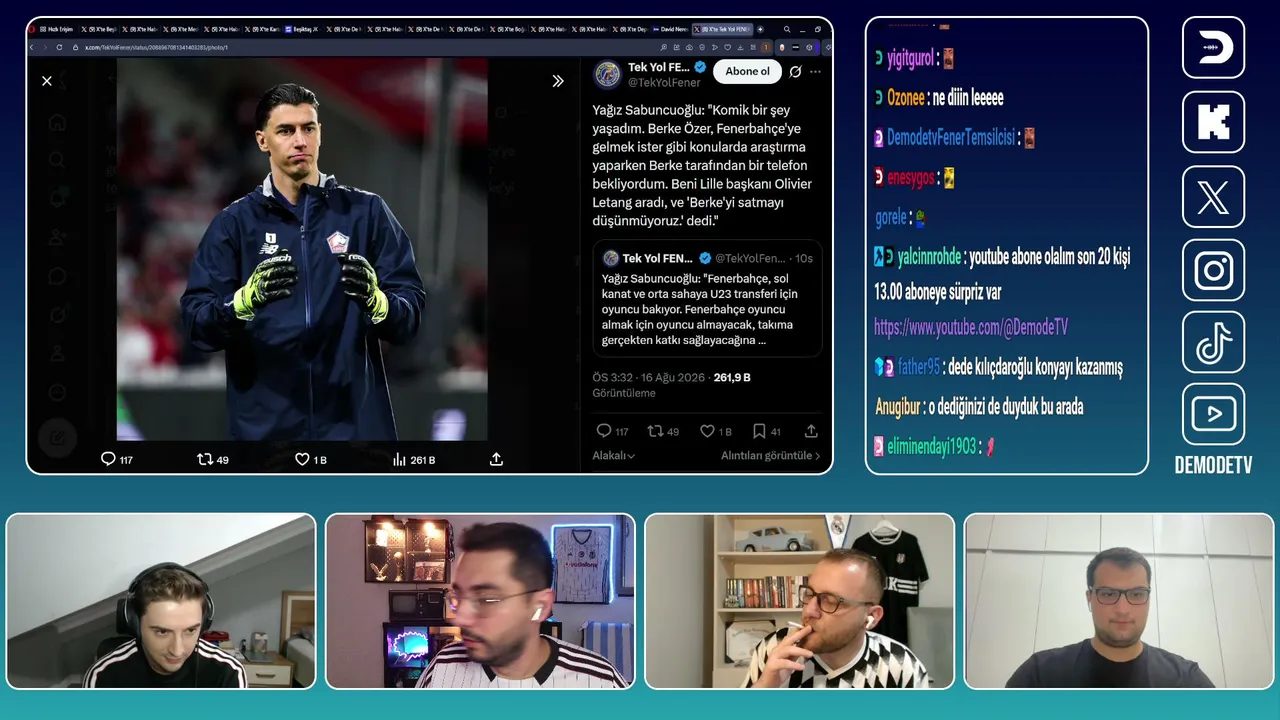Click the share icon in the tweet panel
The image size is (1280, 720).
pos(811,431)
